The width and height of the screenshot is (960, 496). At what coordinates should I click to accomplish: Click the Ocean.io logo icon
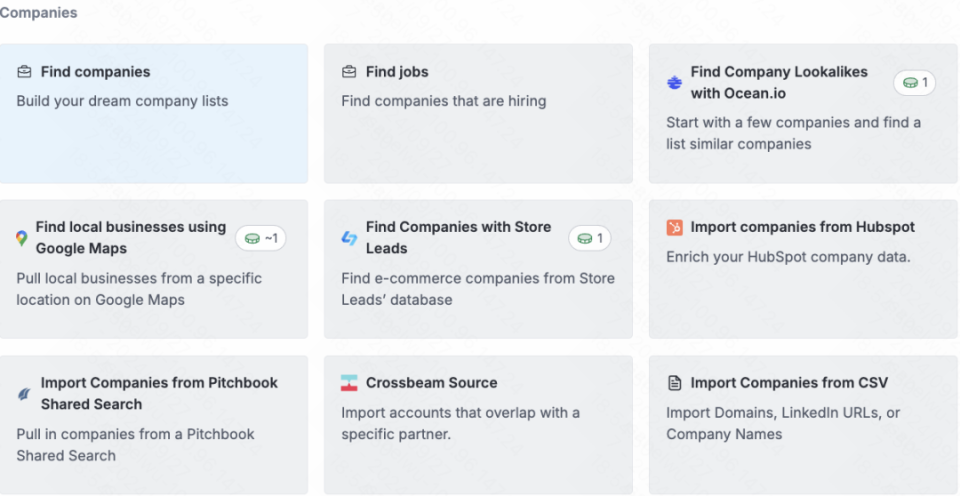674,83
